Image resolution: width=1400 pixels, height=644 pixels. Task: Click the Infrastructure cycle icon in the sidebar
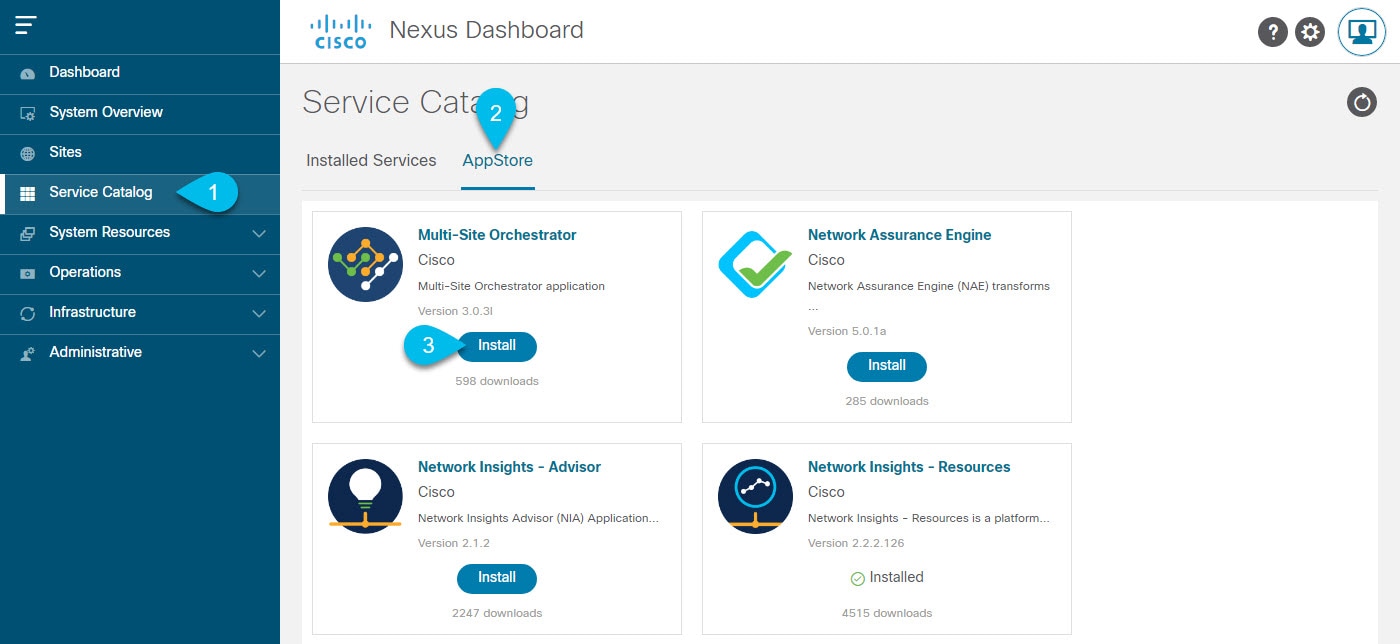(28, 313)
